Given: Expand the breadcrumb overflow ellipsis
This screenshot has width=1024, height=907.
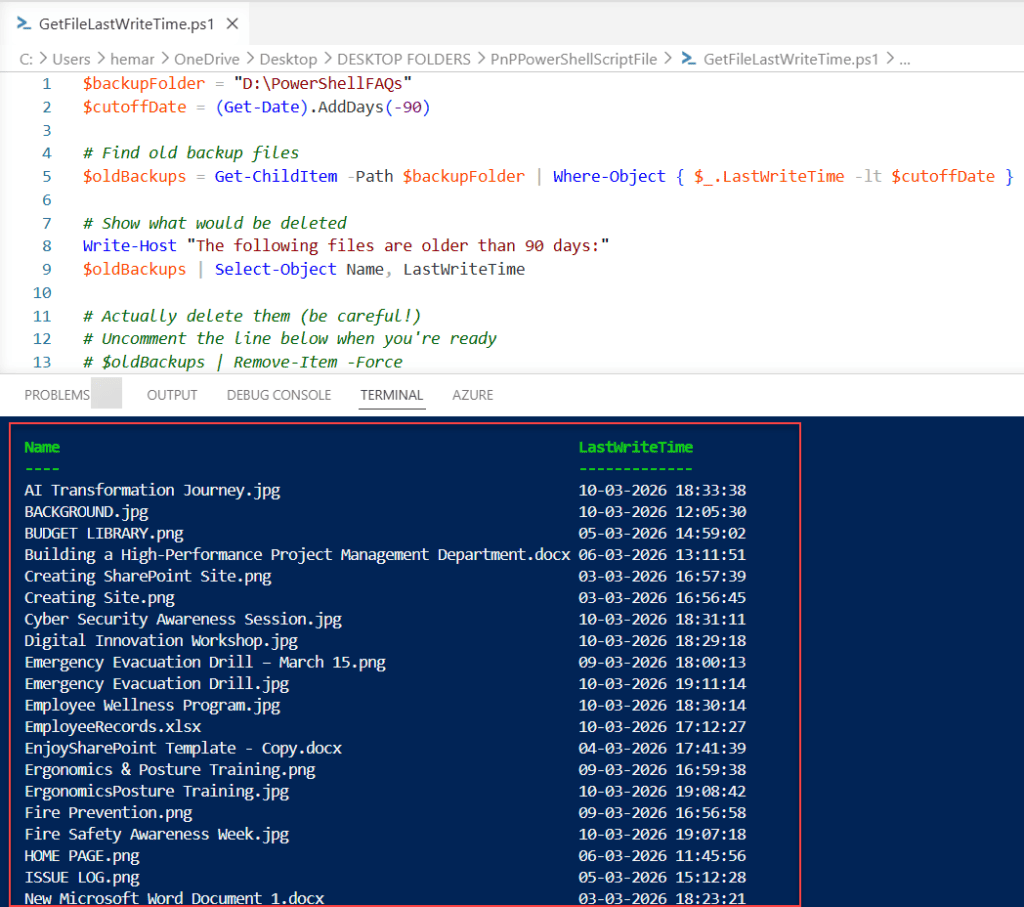Looking at the screenshot, I should 904,59.
